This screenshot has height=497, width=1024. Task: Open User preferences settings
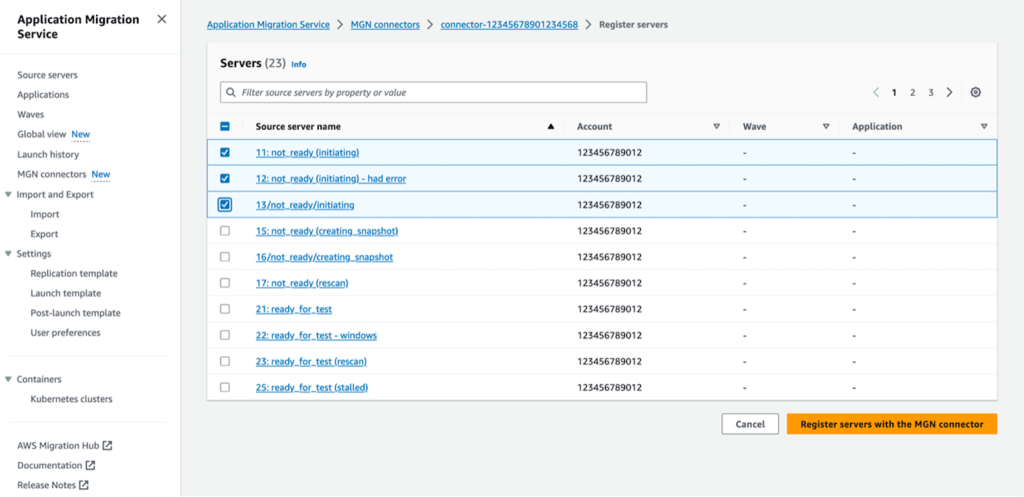click(65, 332)
